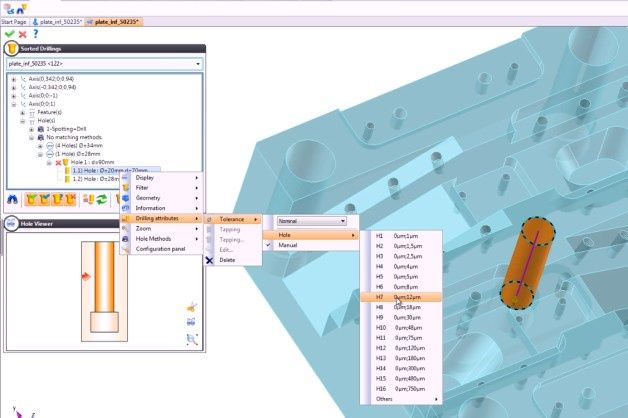Click the red arrow marker in Hole Viewer
This screenshot has width=628, height=418.
[x=86, y=277]
